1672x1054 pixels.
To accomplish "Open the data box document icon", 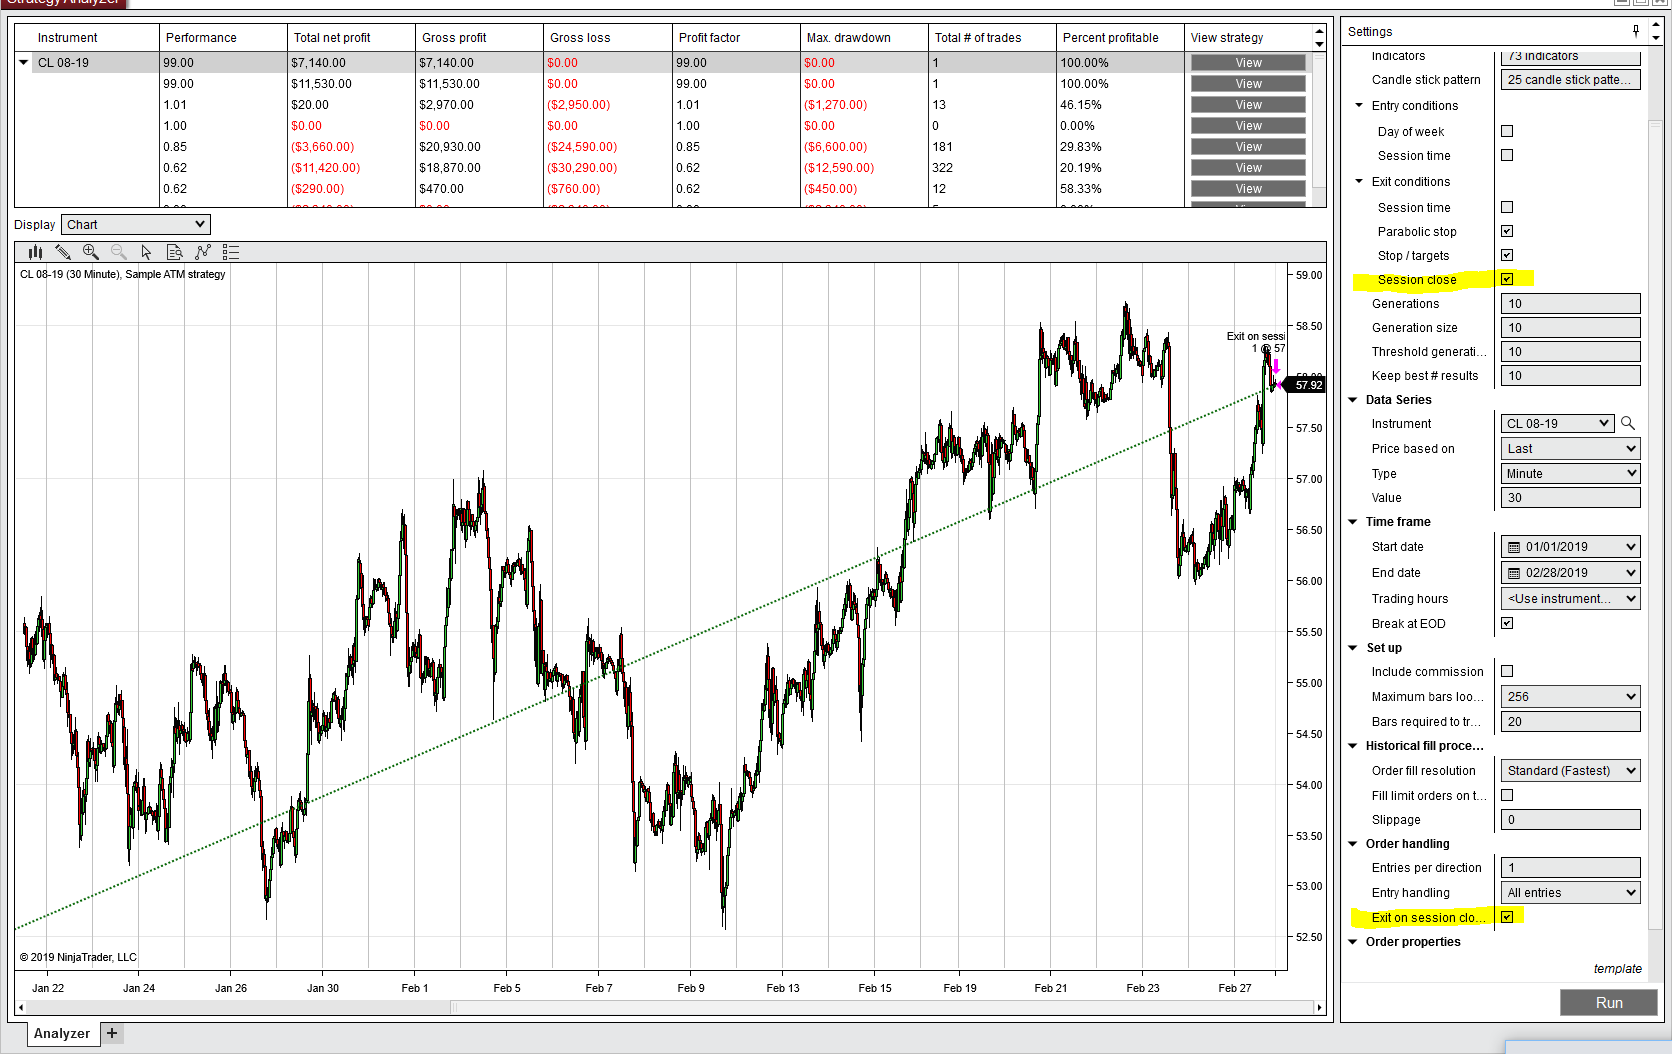I will (175, 252).
